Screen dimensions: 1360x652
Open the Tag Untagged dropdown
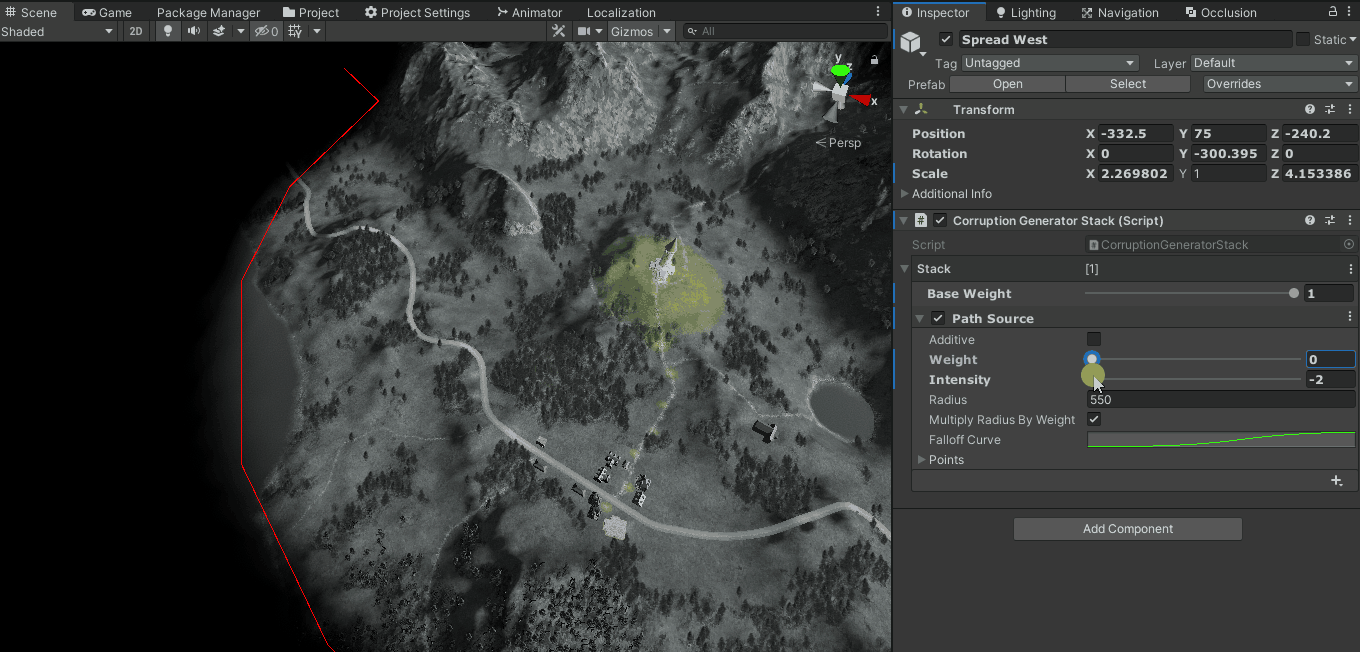[x=1049, y=63]
